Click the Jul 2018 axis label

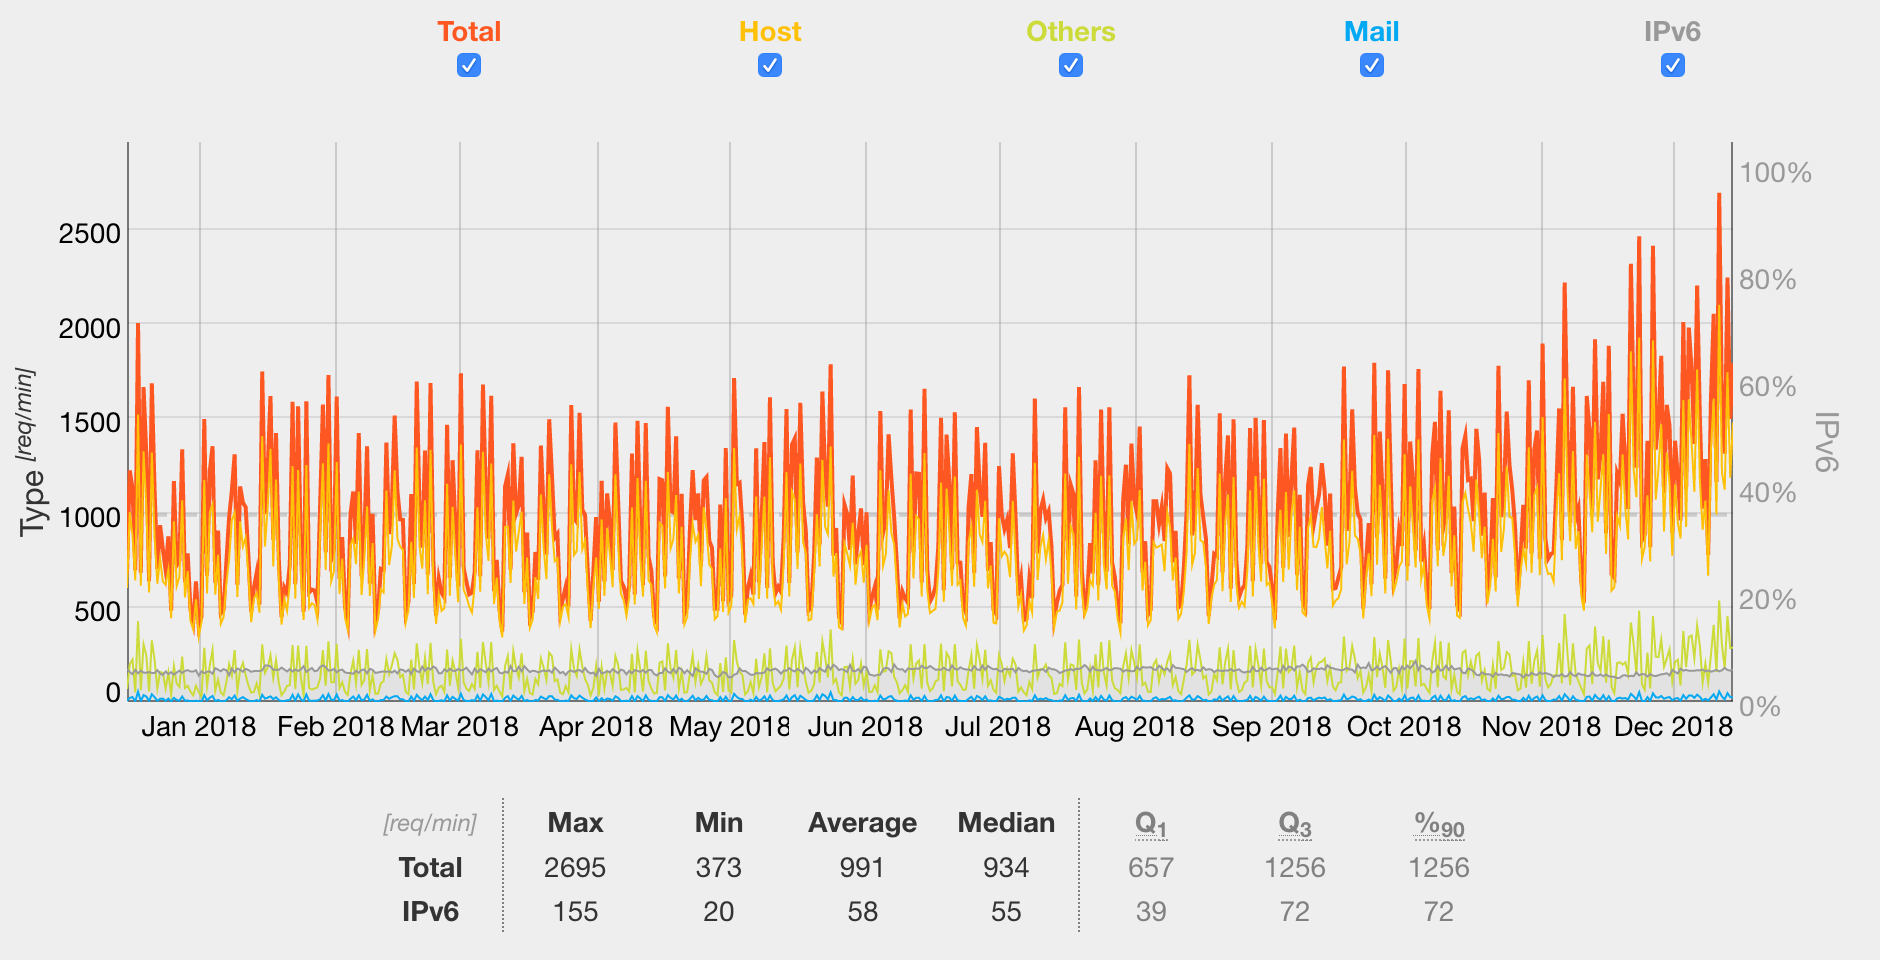pyautogui.click(x=998, y=726)
